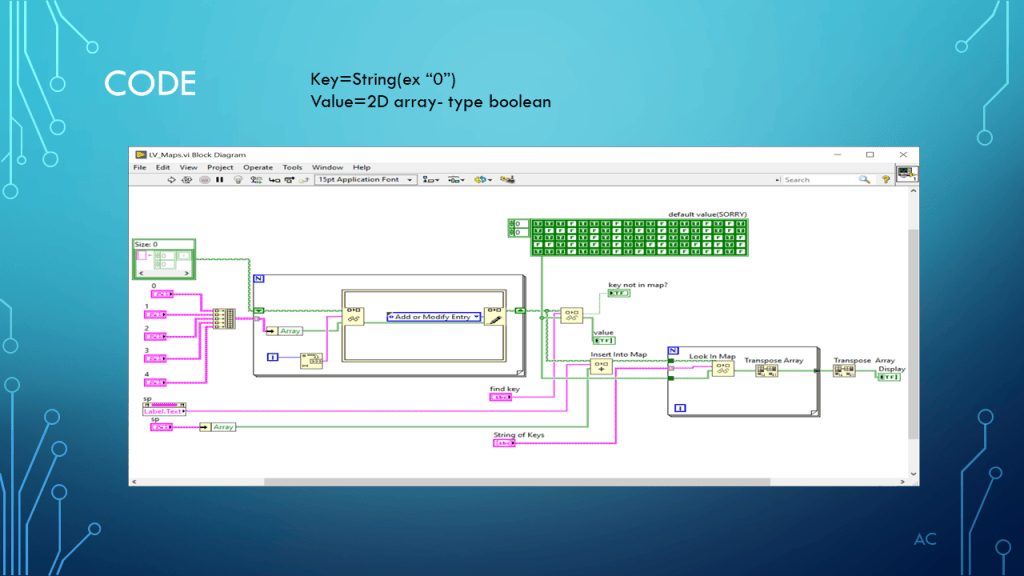Click the Look In Map node feeding the value indicator
This screenshot has width=1024, height=576.
pos(571,316)
